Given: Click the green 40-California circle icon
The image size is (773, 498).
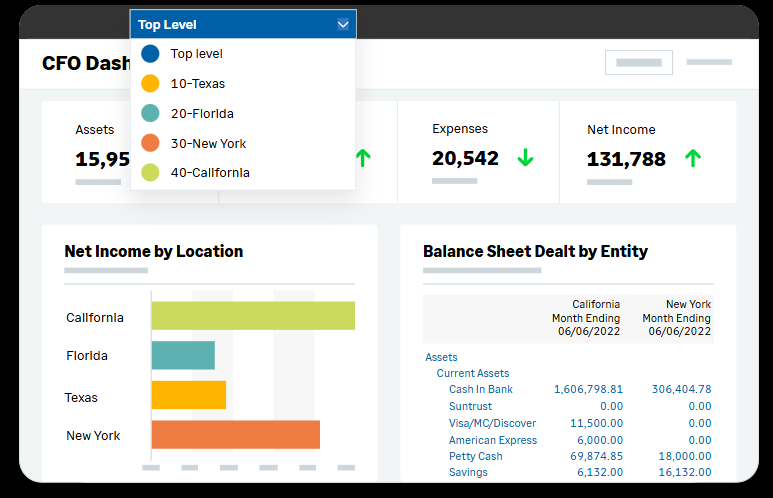Looking at the screenshot, I should (x=150, y=173).
